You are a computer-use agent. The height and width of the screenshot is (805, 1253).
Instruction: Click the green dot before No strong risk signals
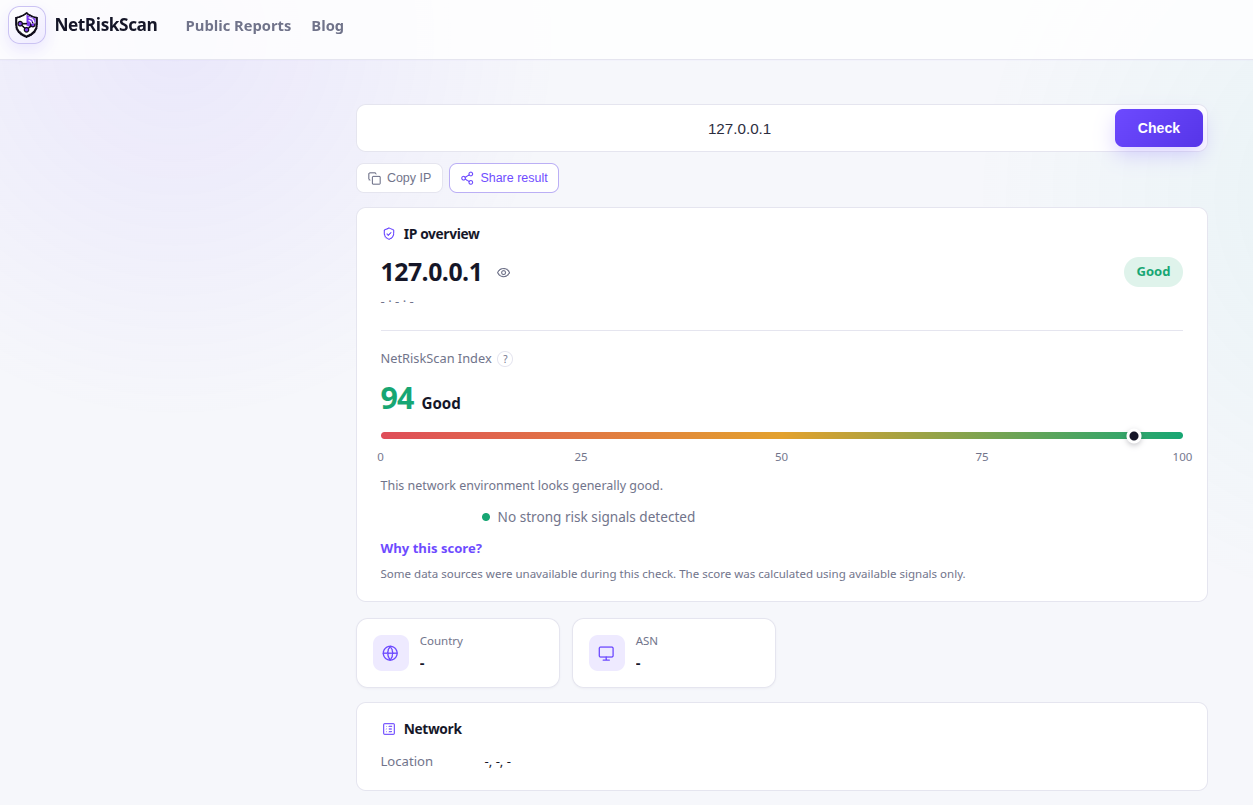point(486,517)
